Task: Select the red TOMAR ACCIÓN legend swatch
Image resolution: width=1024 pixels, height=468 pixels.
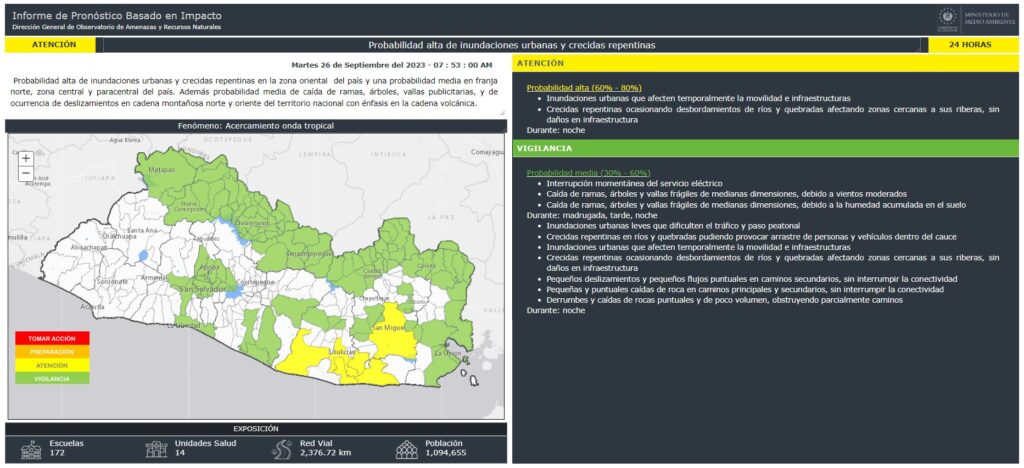Action: tap(52, 339)
